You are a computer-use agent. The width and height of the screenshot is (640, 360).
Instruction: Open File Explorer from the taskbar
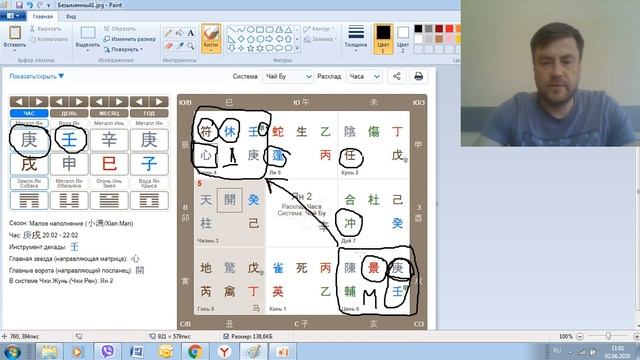coord(49,351)
